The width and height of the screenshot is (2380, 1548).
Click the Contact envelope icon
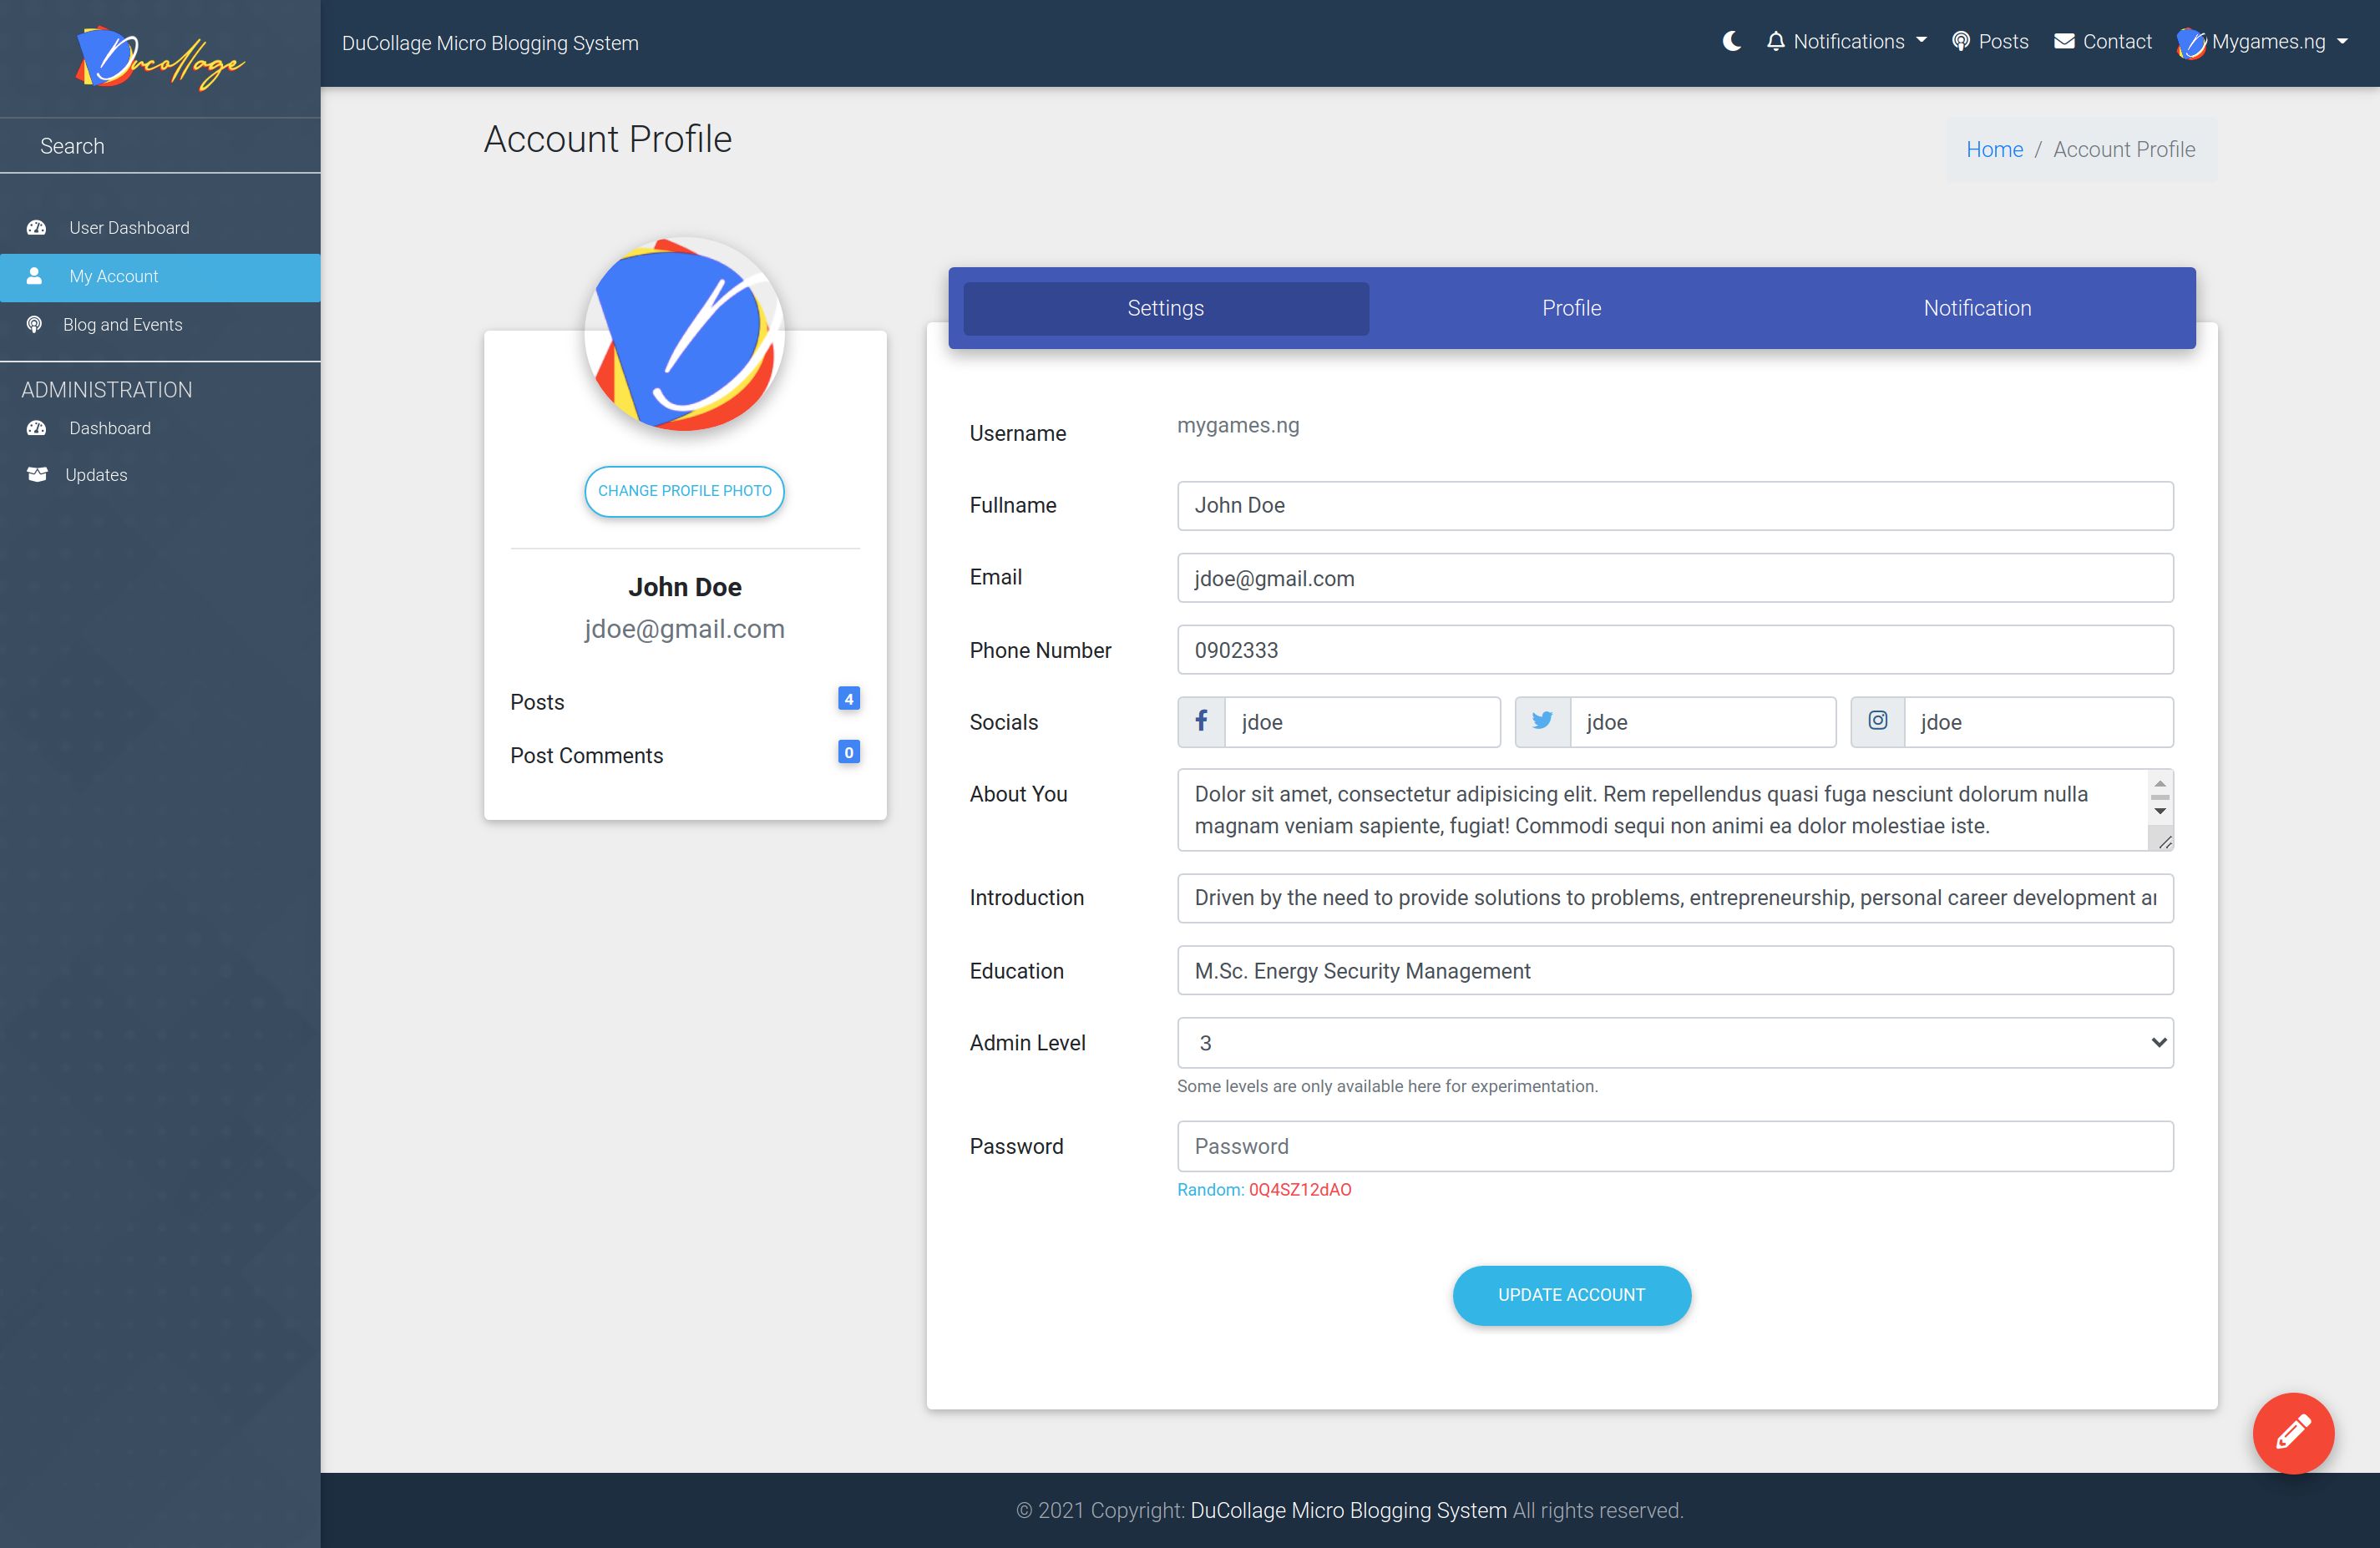coord(2064,42)
